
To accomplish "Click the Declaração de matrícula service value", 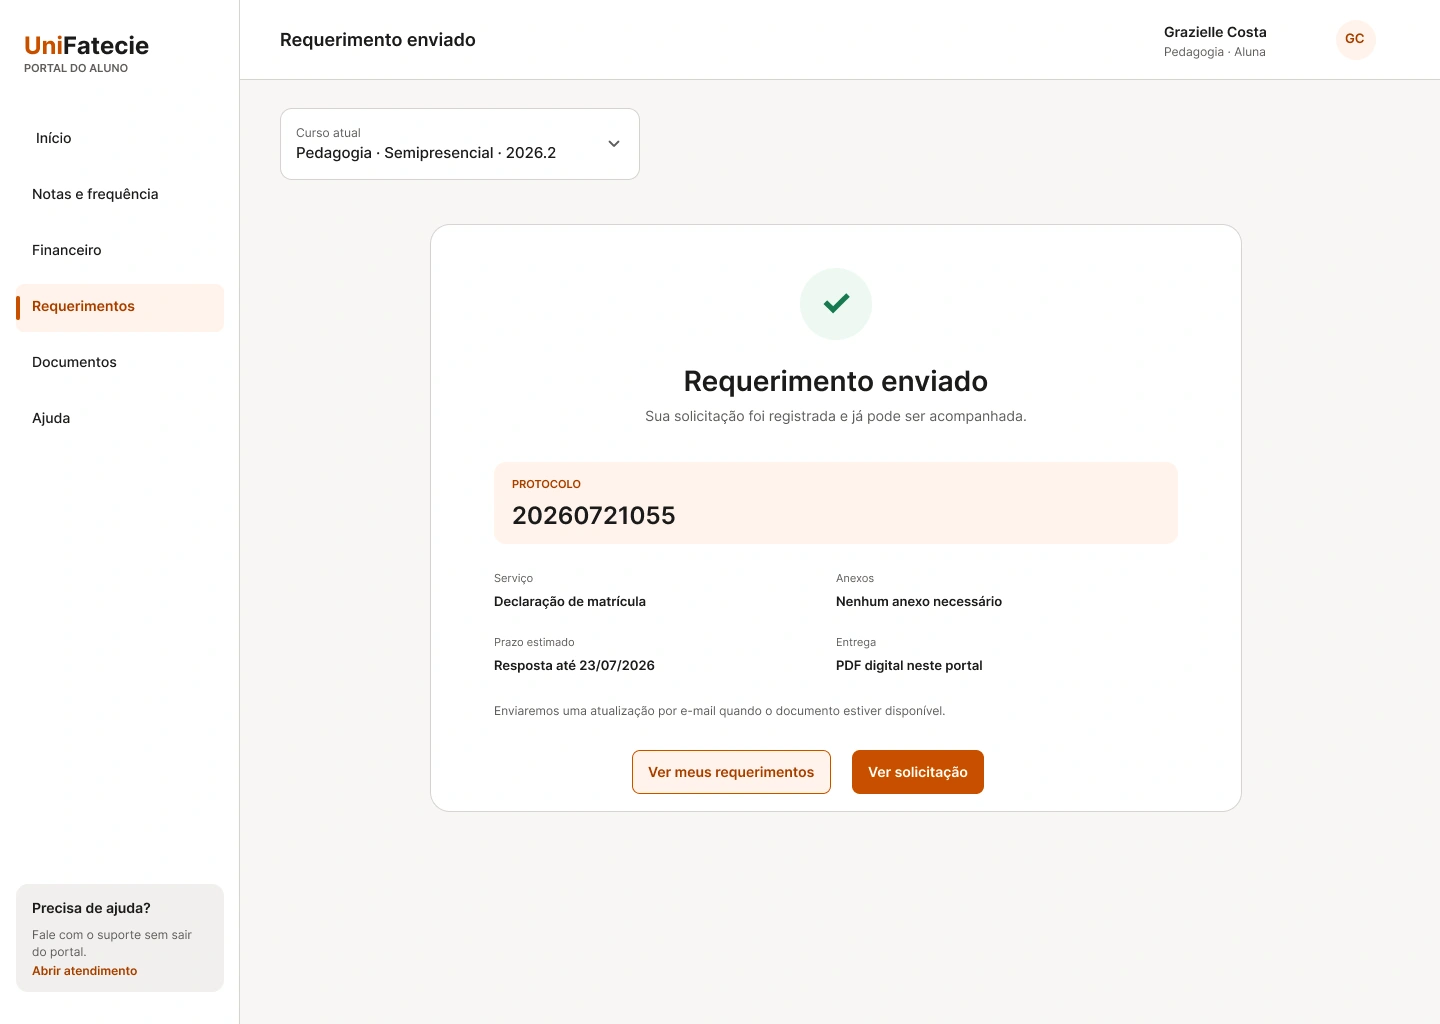I will (570, 601).
